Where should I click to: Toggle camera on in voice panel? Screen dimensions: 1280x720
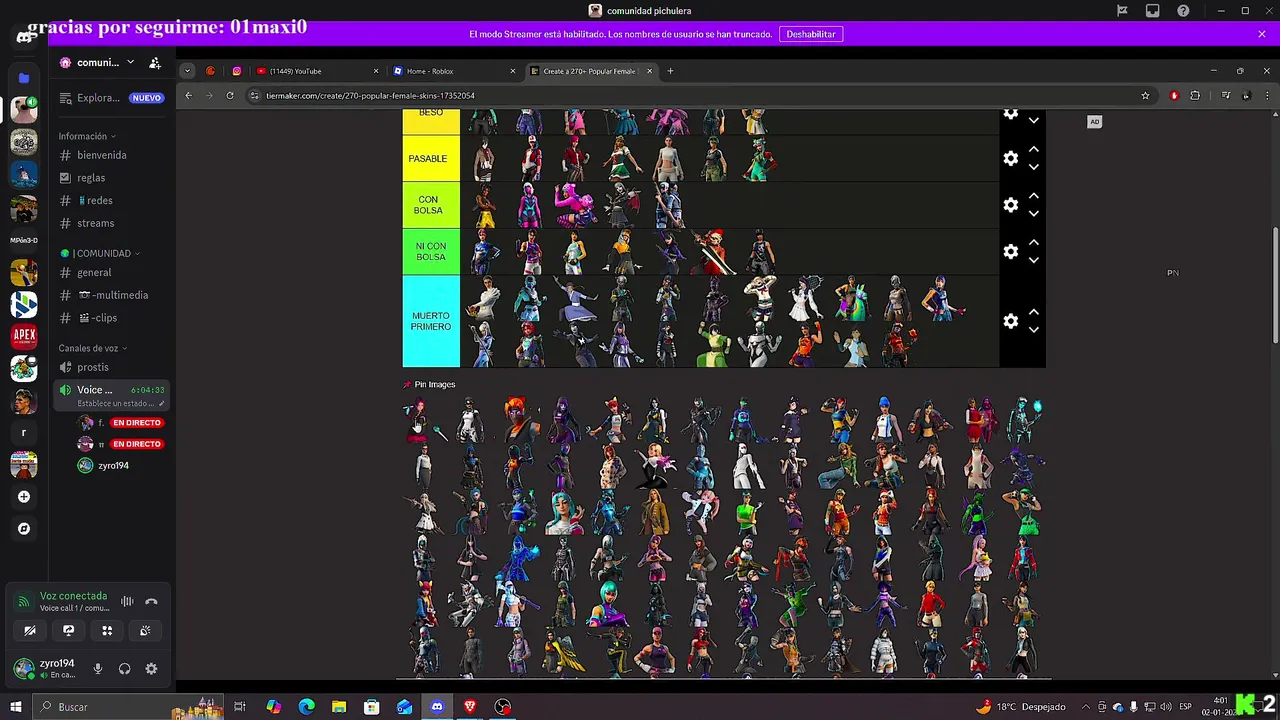[30, 631]
